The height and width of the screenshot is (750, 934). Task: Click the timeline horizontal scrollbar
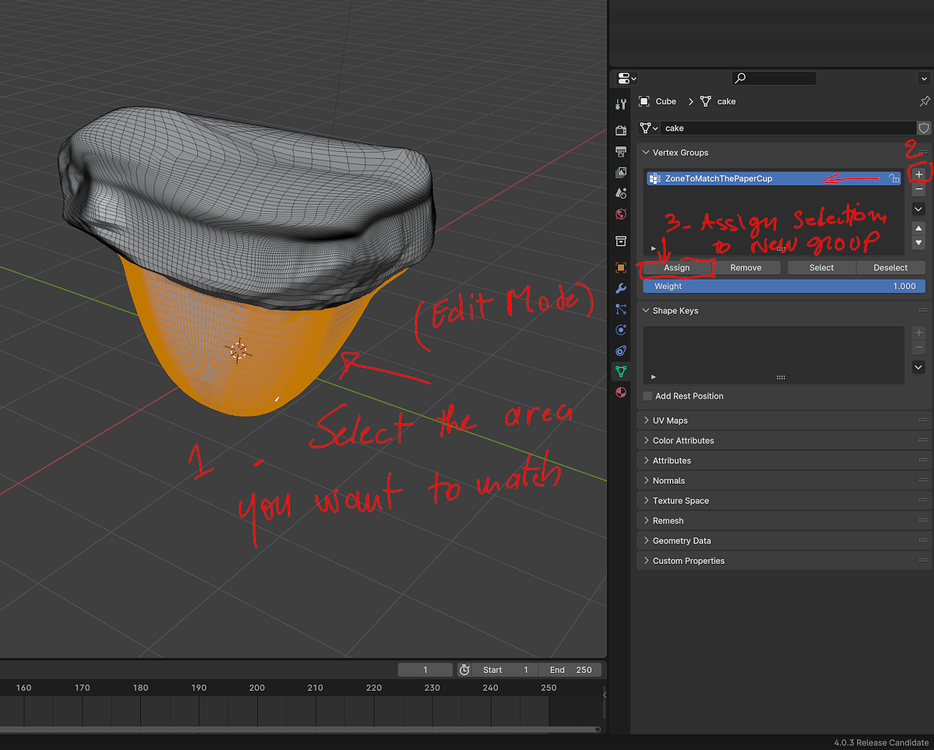coord(300,729)
